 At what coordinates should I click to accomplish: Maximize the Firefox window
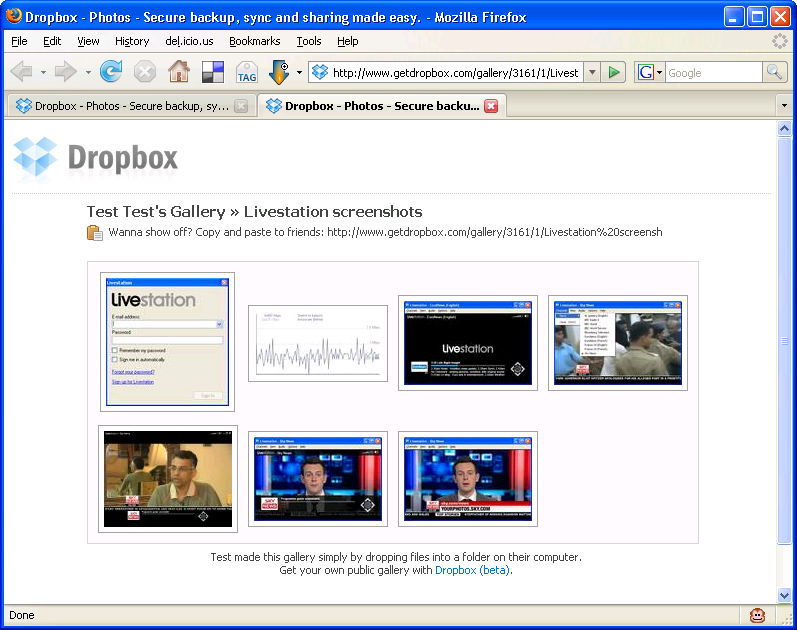[x=757, y=17]
